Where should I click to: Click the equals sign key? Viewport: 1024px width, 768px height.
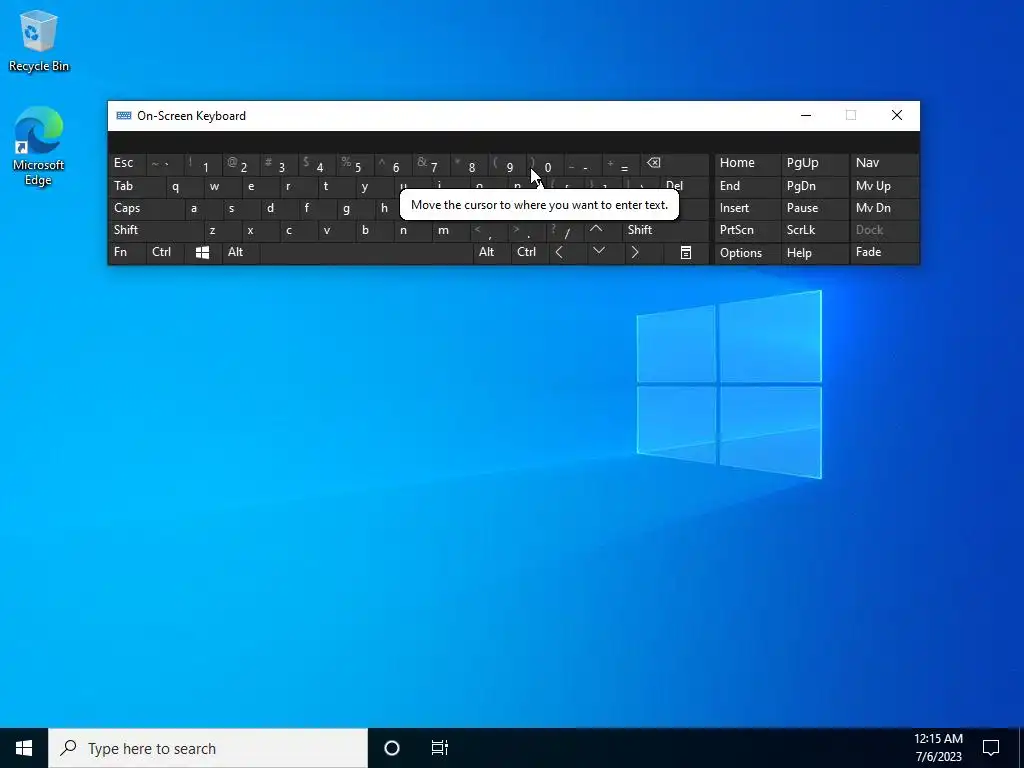click(x=621, y=165)
